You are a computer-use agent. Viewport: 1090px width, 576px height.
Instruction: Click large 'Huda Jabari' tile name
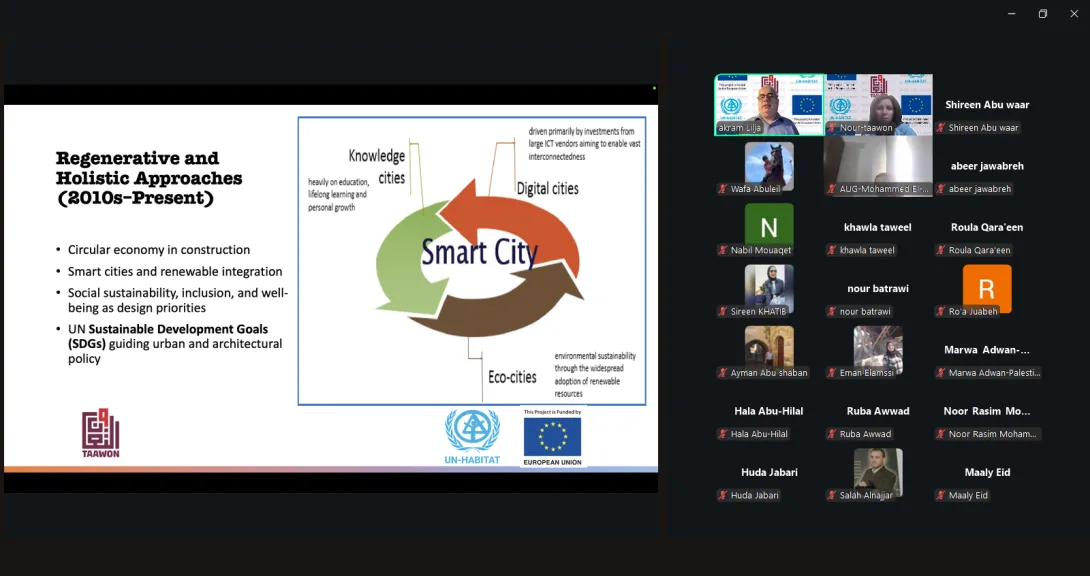click(x=769, y=472)
